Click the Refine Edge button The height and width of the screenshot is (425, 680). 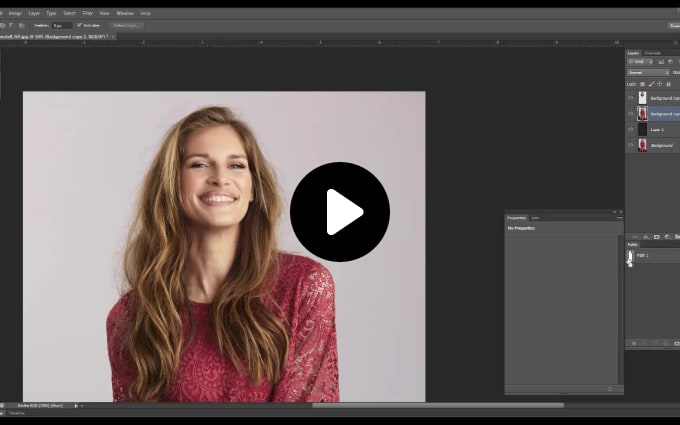[x=127, y=26]
